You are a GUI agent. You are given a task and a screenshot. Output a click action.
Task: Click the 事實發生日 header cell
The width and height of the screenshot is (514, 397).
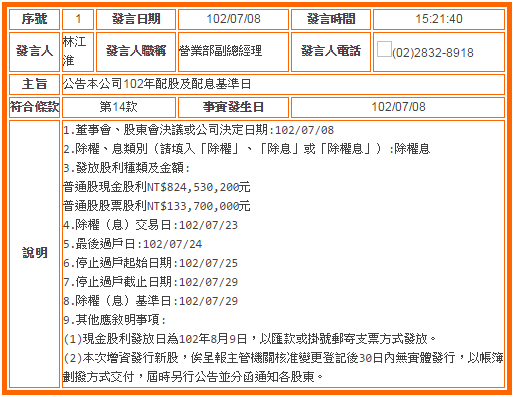pyautogui.click(x=233, y=107)
